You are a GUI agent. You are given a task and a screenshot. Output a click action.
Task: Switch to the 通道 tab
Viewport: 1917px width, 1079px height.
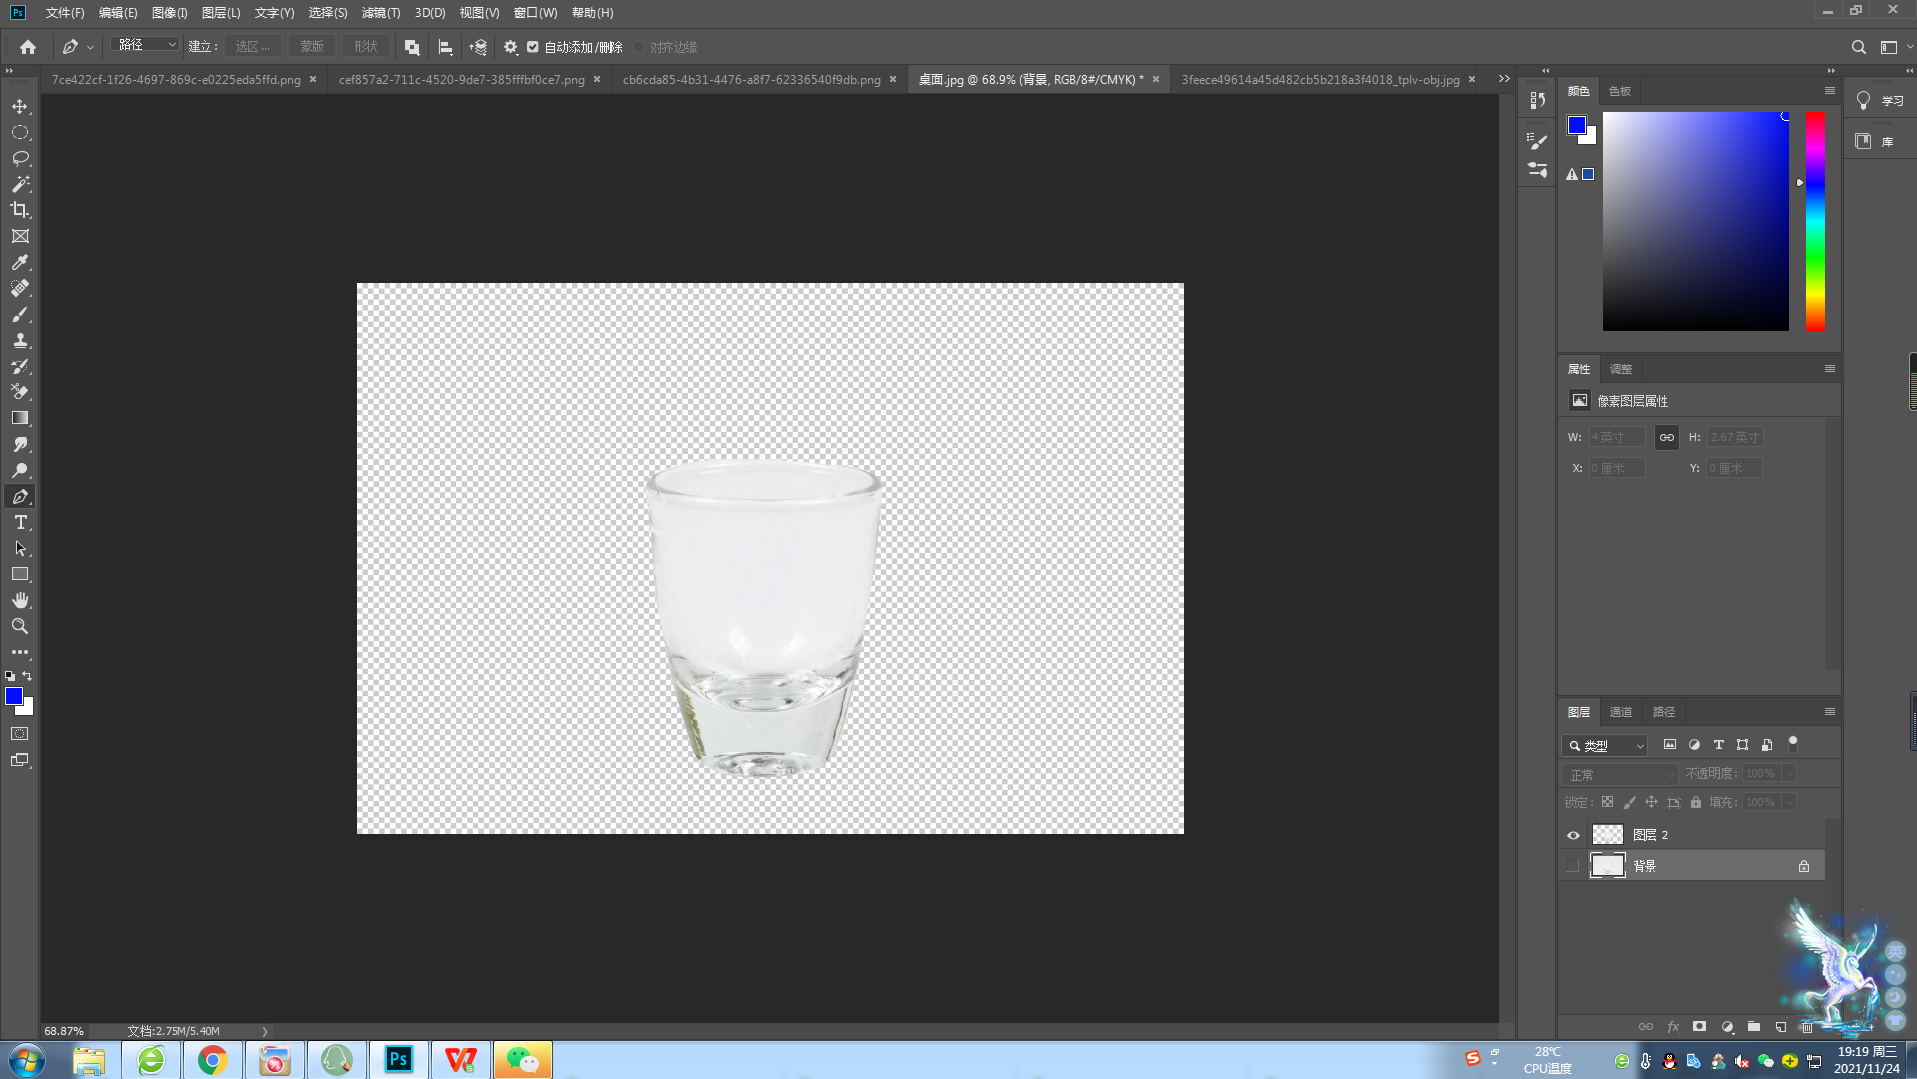[x=1620, y=712]
